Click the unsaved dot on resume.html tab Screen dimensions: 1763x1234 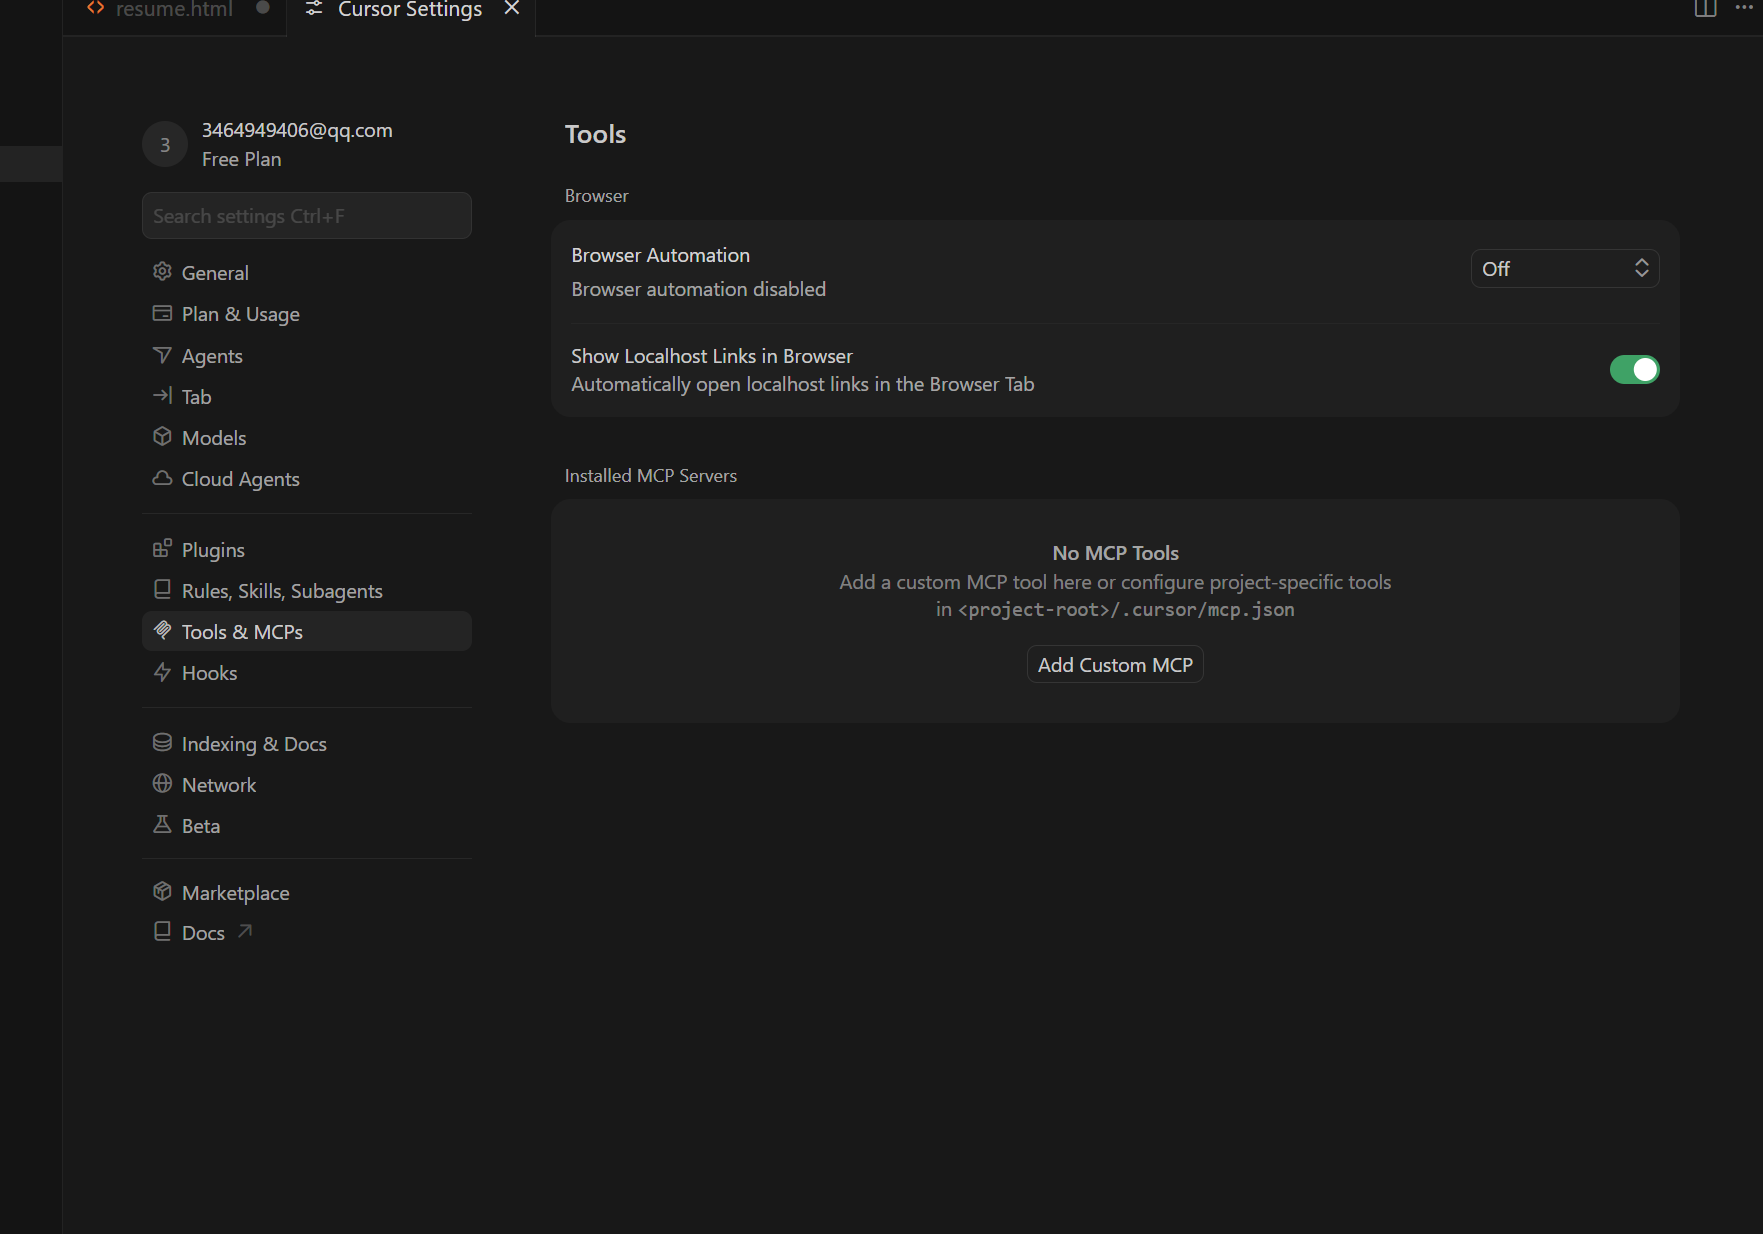click(263, 8)
